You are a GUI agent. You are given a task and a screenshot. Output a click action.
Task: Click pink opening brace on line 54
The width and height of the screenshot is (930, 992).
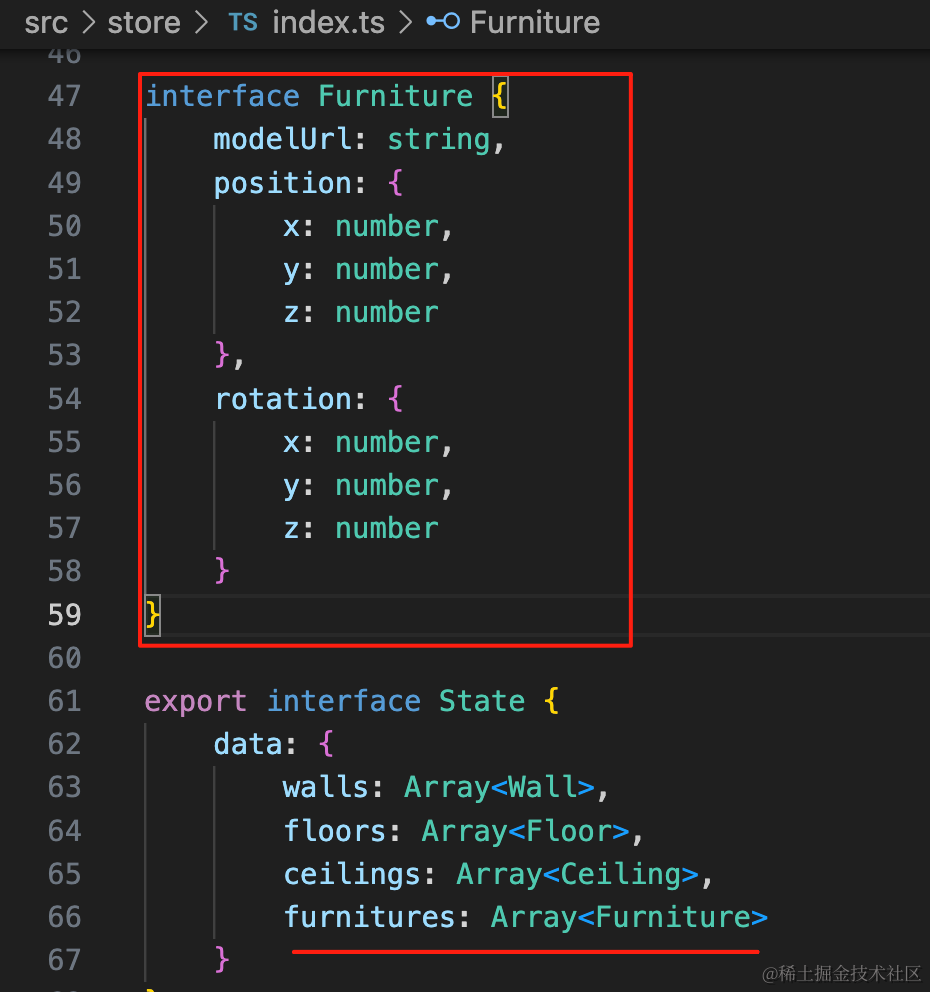(x=395, y=399)
